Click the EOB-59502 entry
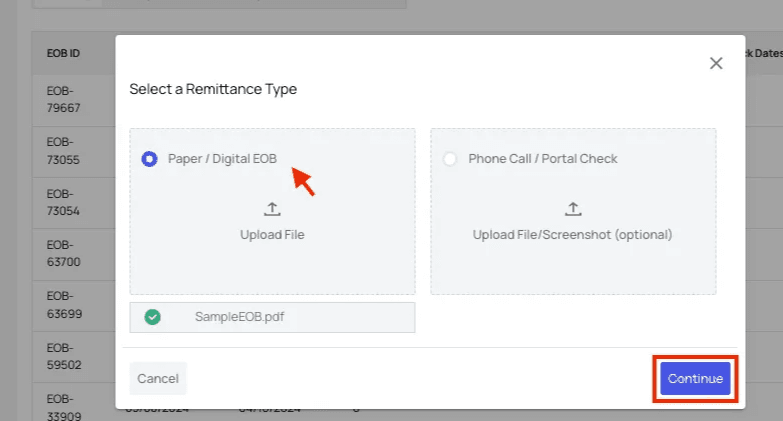Viewport: 783px width, 421px height. pos(63,357)
